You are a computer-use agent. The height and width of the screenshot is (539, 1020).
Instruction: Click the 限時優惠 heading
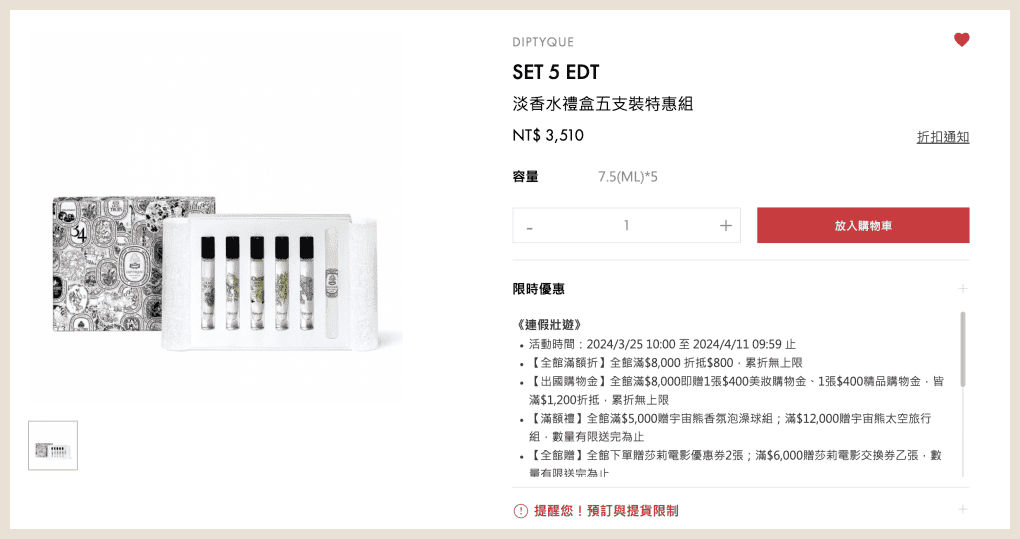[539, 289]
